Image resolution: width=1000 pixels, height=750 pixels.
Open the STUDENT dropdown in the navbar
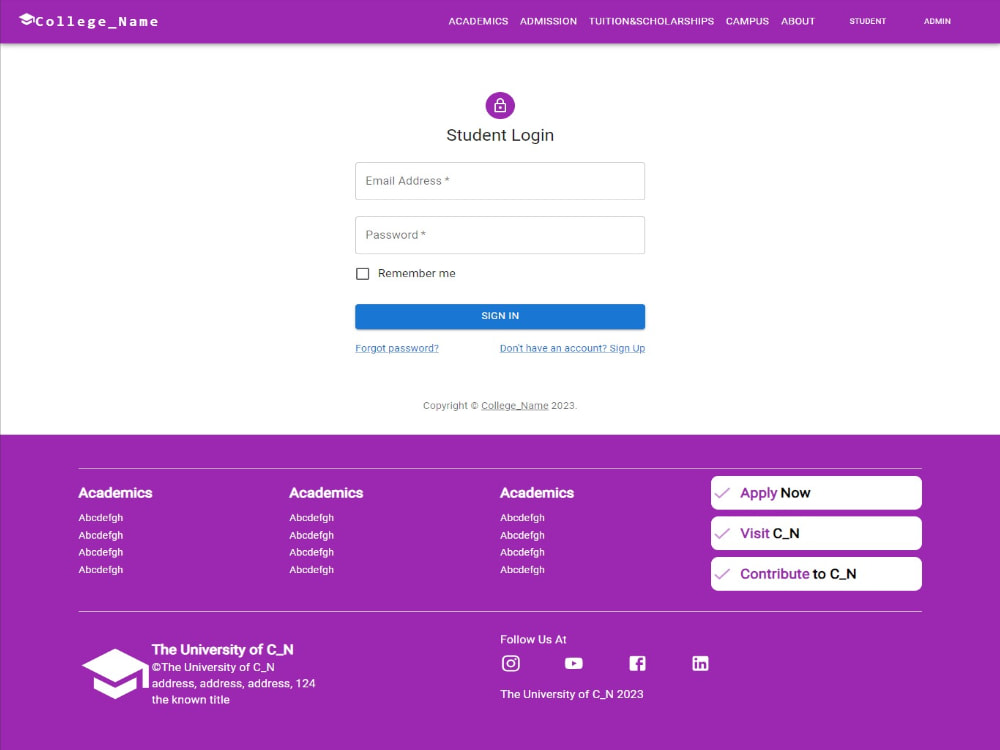867,21
